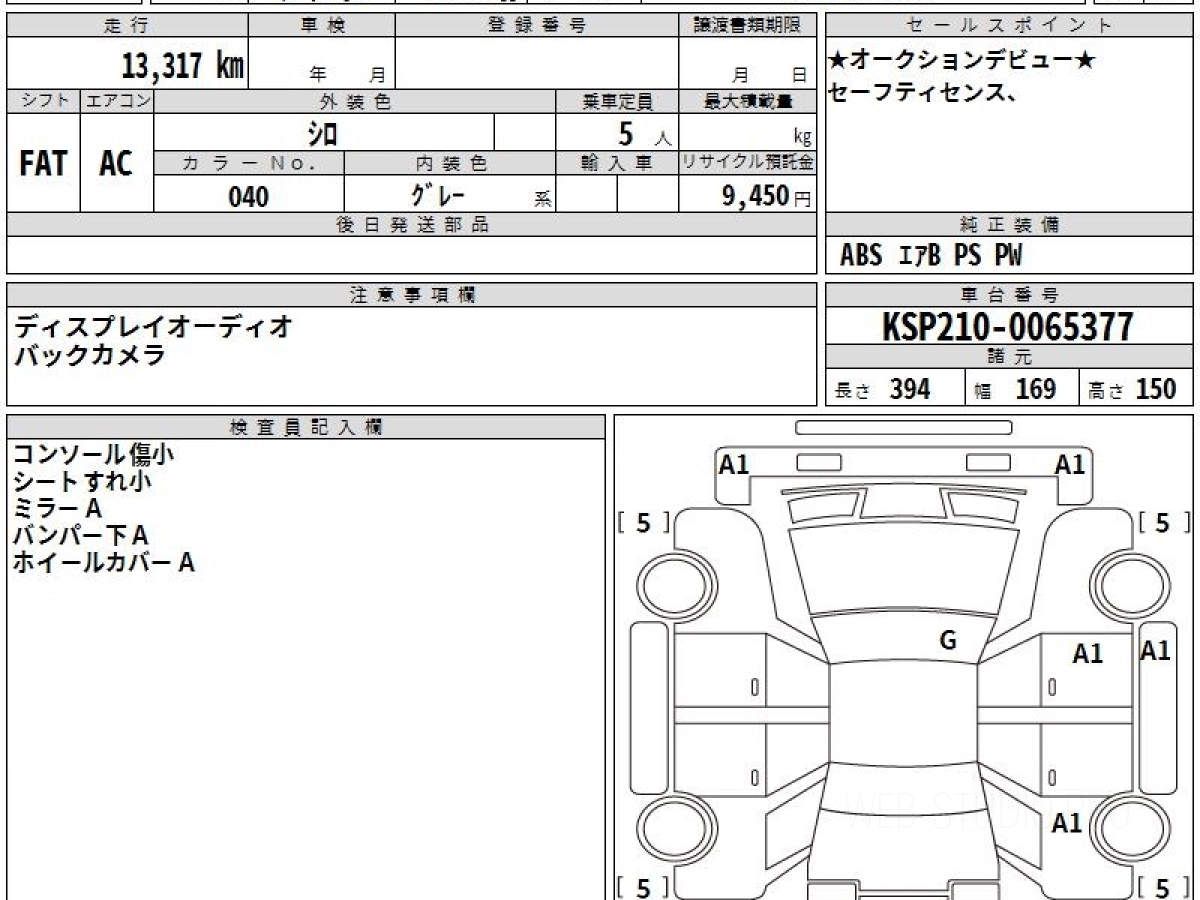Select the recycle deposit "9,450円"
Image resolution: width=1200 pixels, height=900 pixels.
(766, 196)
